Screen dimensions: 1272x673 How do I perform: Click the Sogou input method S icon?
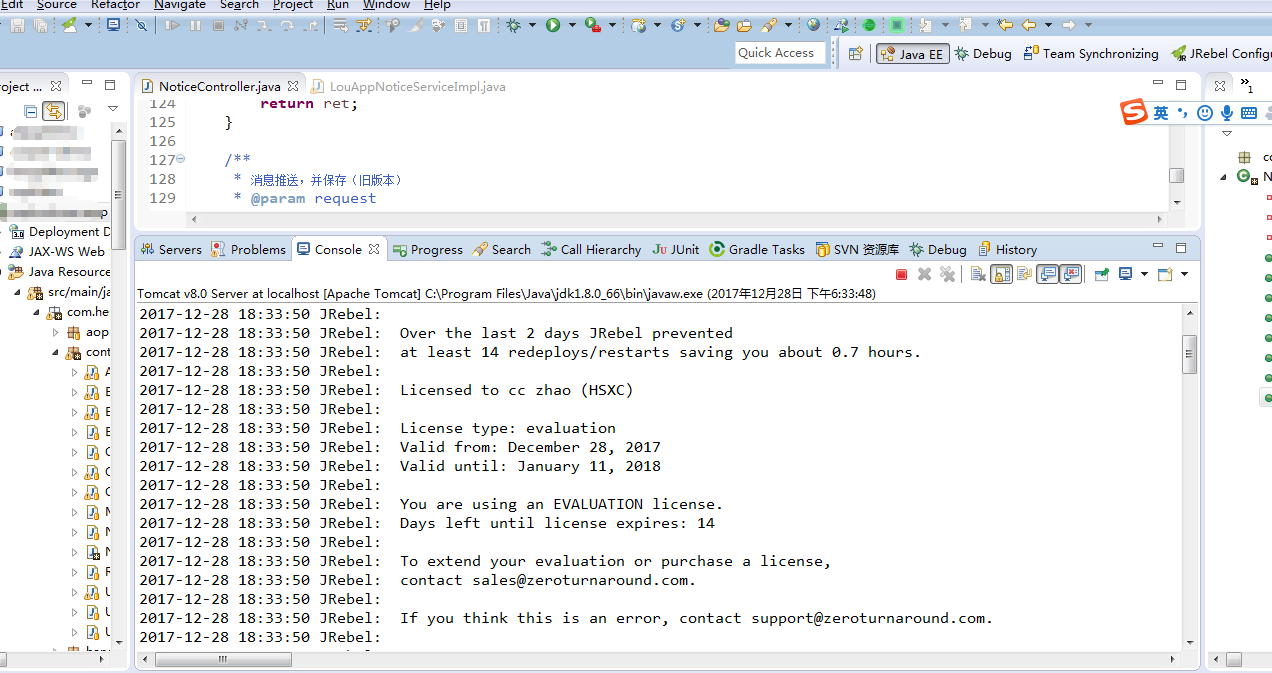click(x=1134, y=113)
